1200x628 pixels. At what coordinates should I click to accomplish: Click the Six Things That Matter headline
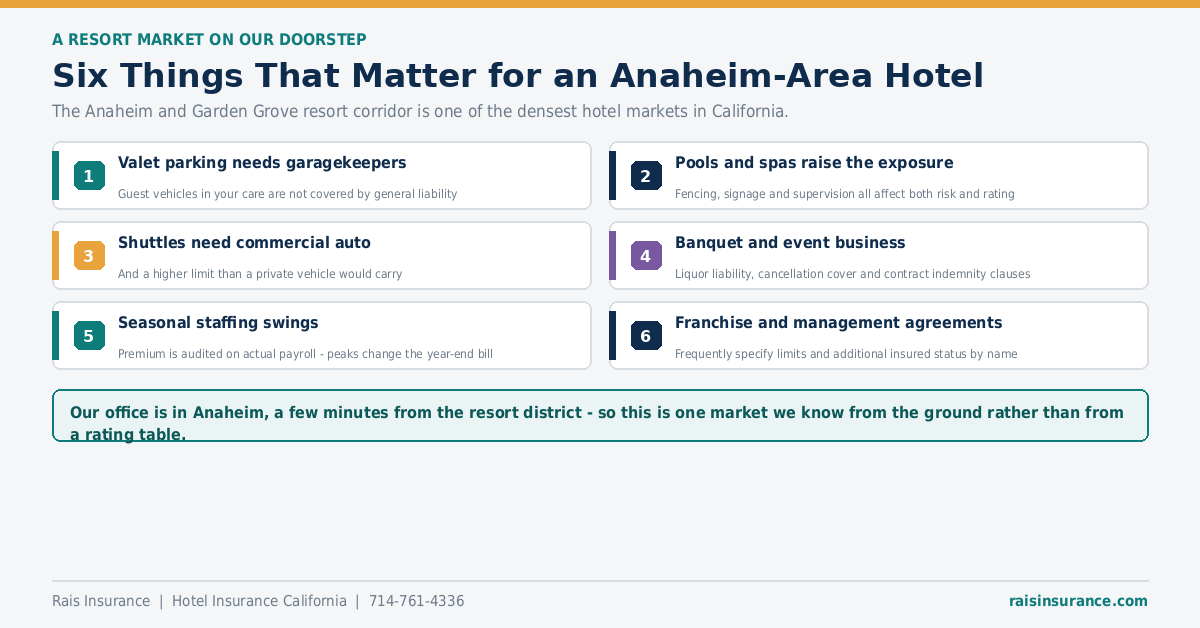click(x=518, y=76)
